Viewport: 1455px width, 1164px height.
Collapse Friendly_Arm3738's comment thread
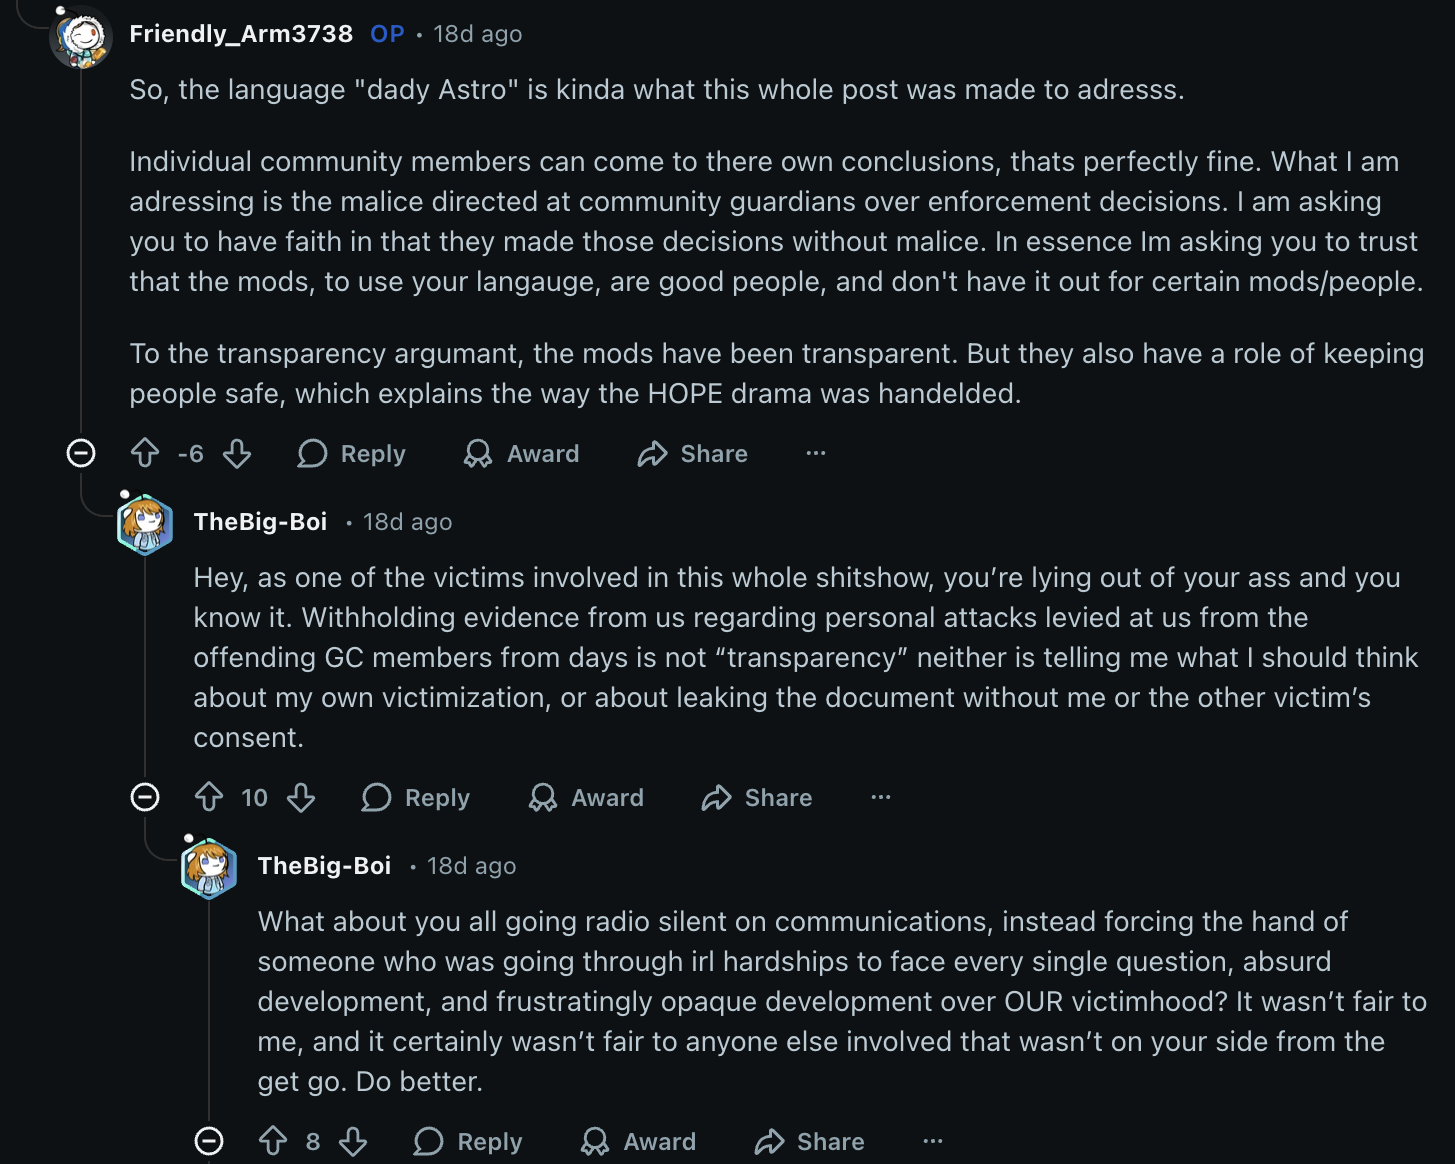coord(81,453)
